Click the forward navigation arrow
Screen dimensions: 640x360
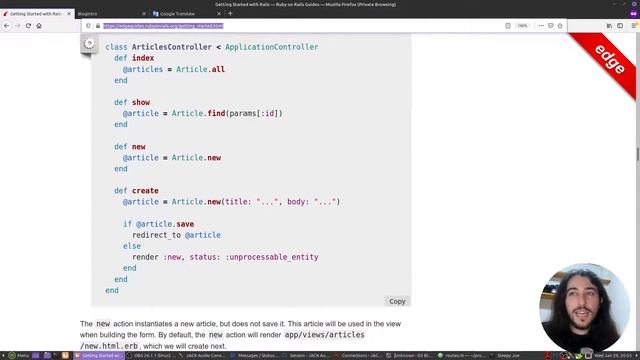pos(18,26)
